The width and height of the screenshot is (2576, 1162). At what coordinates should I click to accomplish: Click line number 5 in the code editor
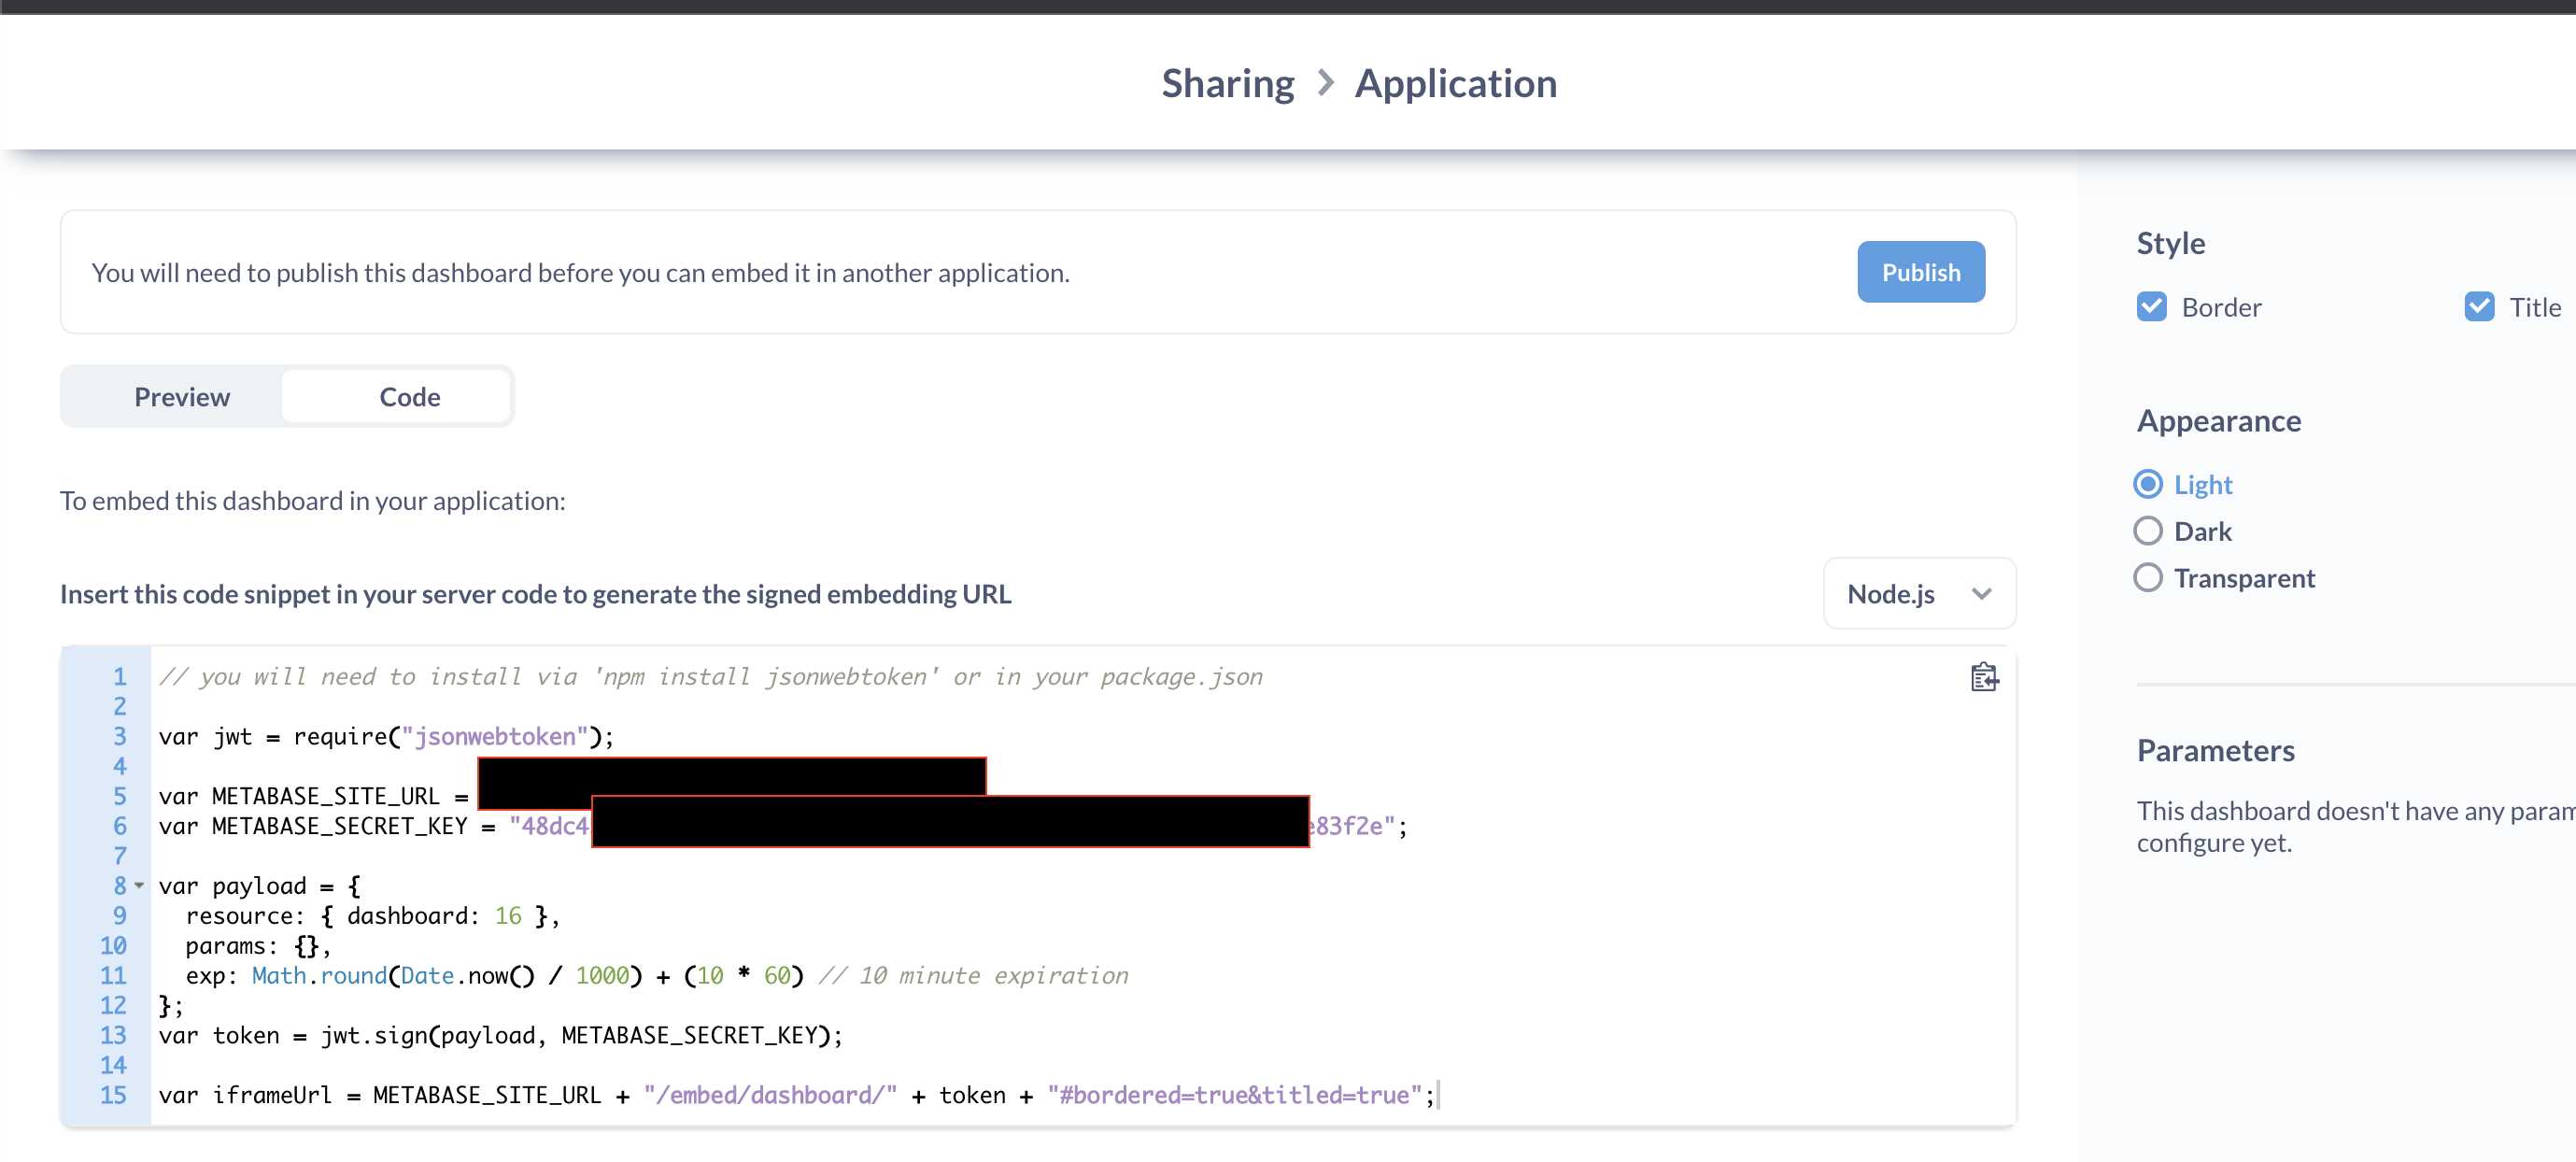click(119, 796)
